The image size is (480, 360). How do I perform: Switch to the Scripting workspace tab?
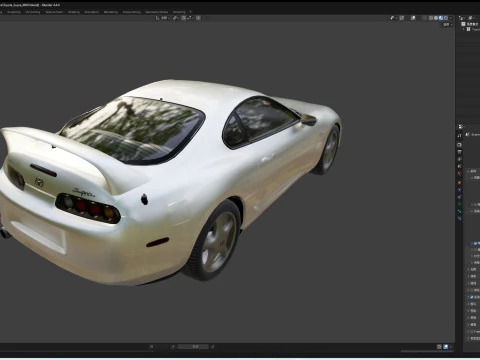point(179,12)
